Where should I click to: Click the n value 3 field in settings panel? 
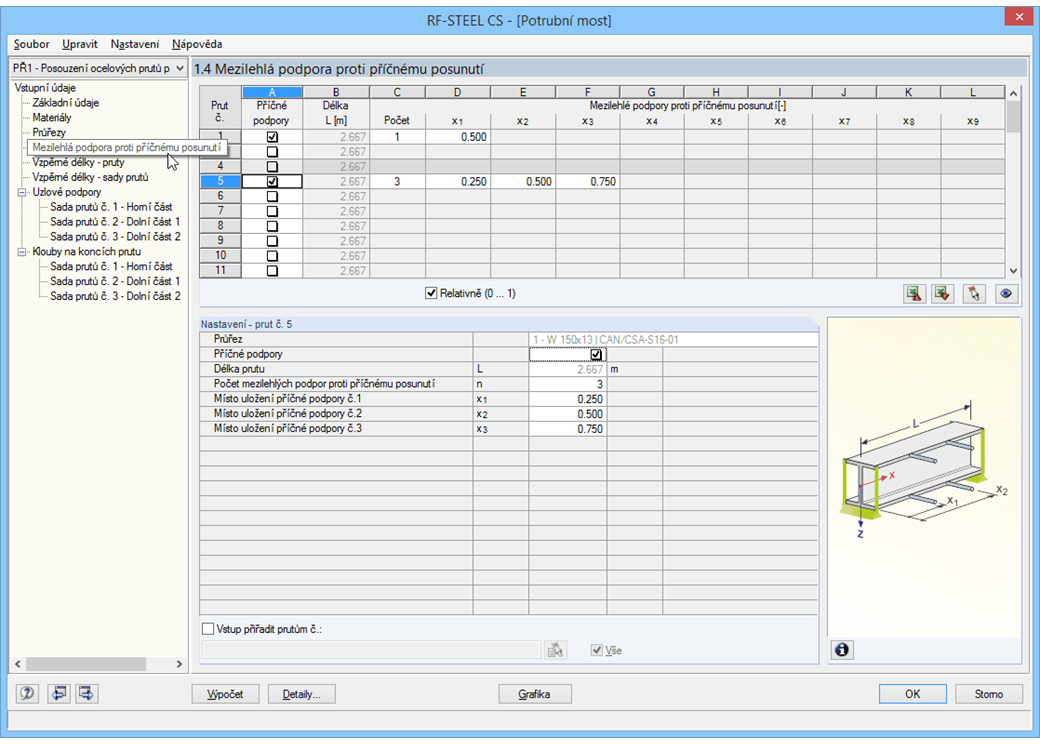click(x=568, y=384)
